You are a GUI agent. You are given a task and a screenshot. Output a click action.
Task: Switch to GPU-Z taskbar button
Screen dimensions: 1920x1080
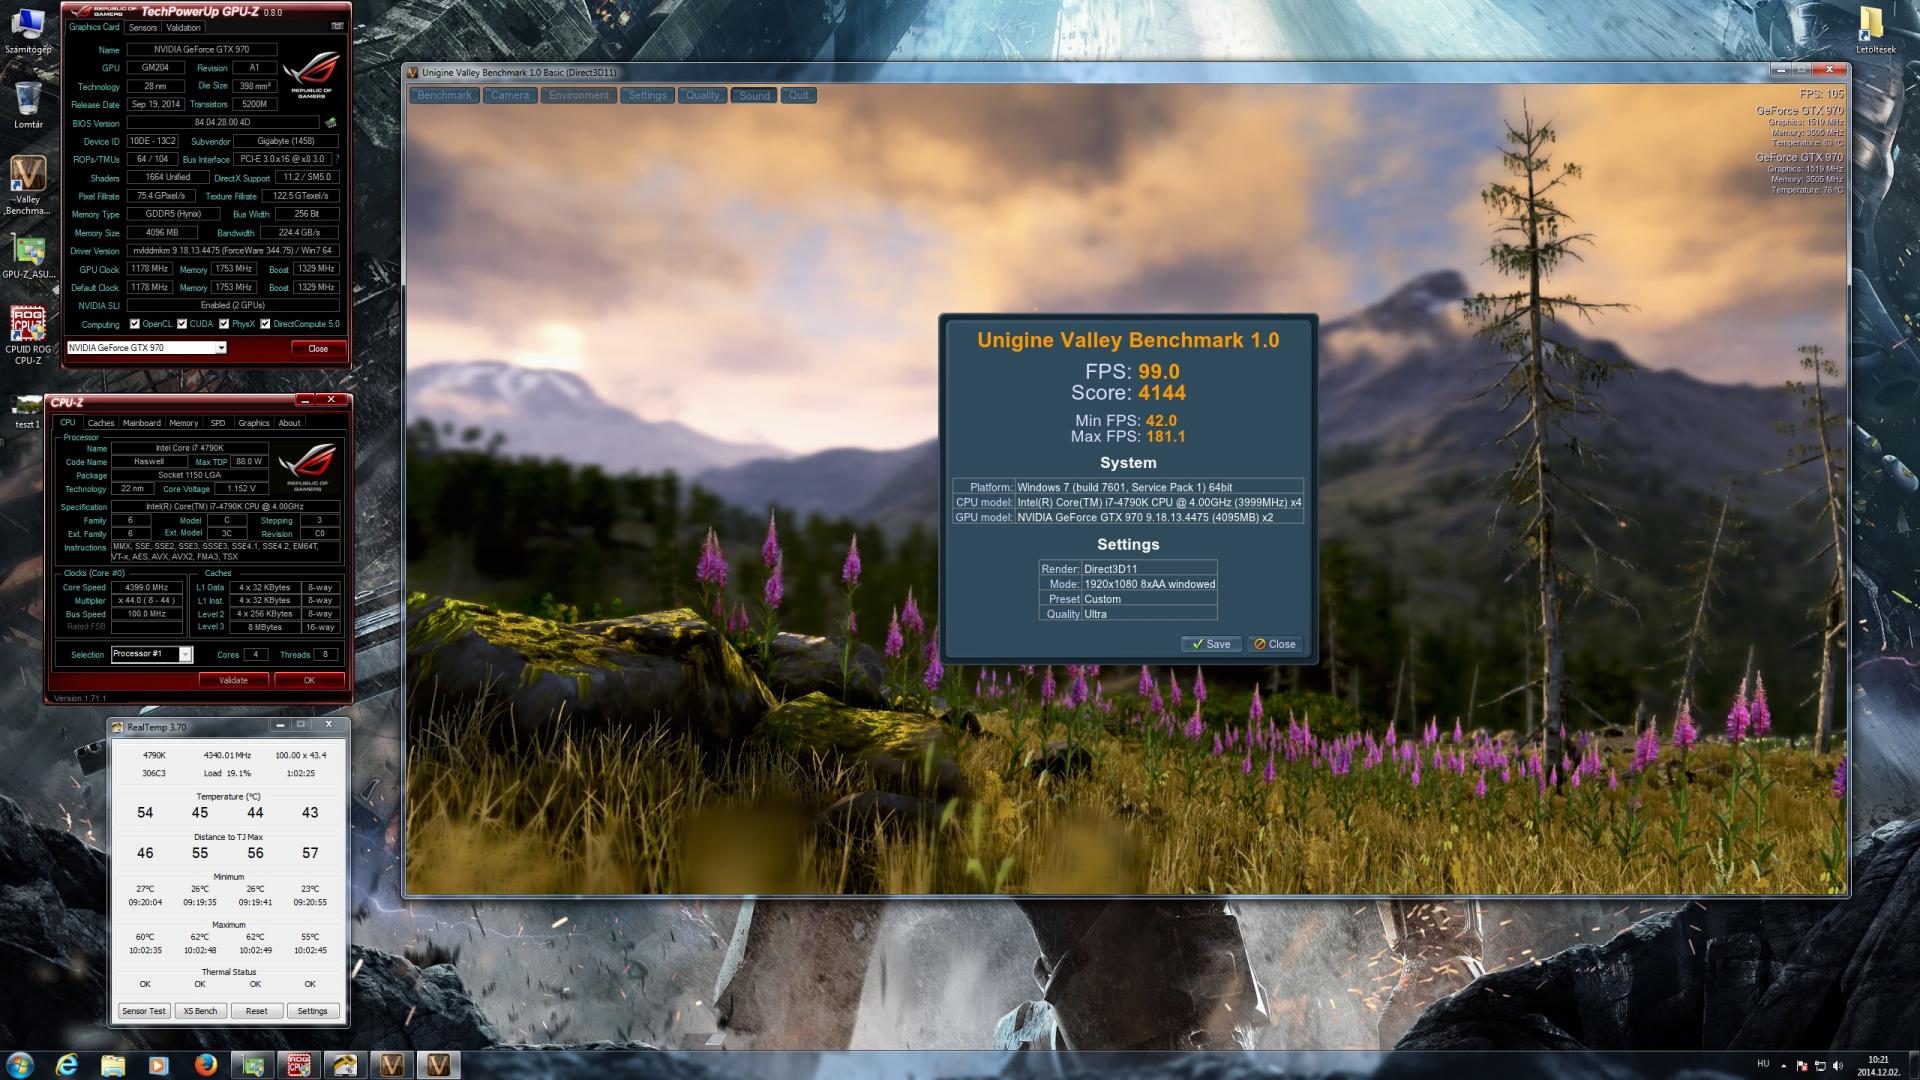coord(253,1065)
